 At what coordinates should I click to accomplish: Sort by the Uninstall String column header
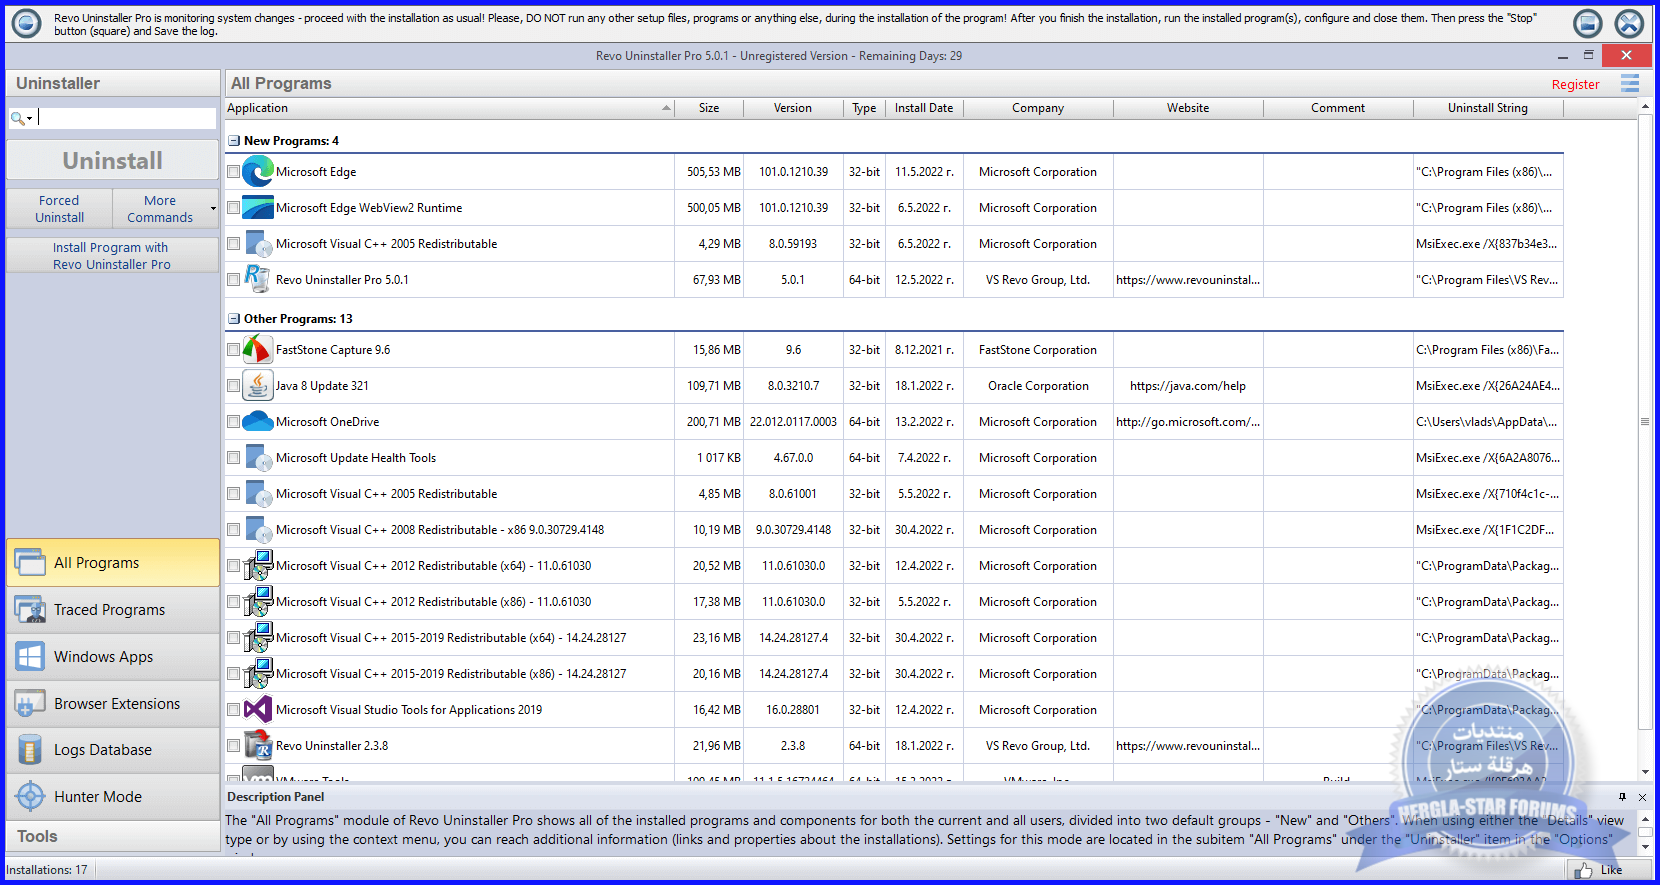[1488, 108]
